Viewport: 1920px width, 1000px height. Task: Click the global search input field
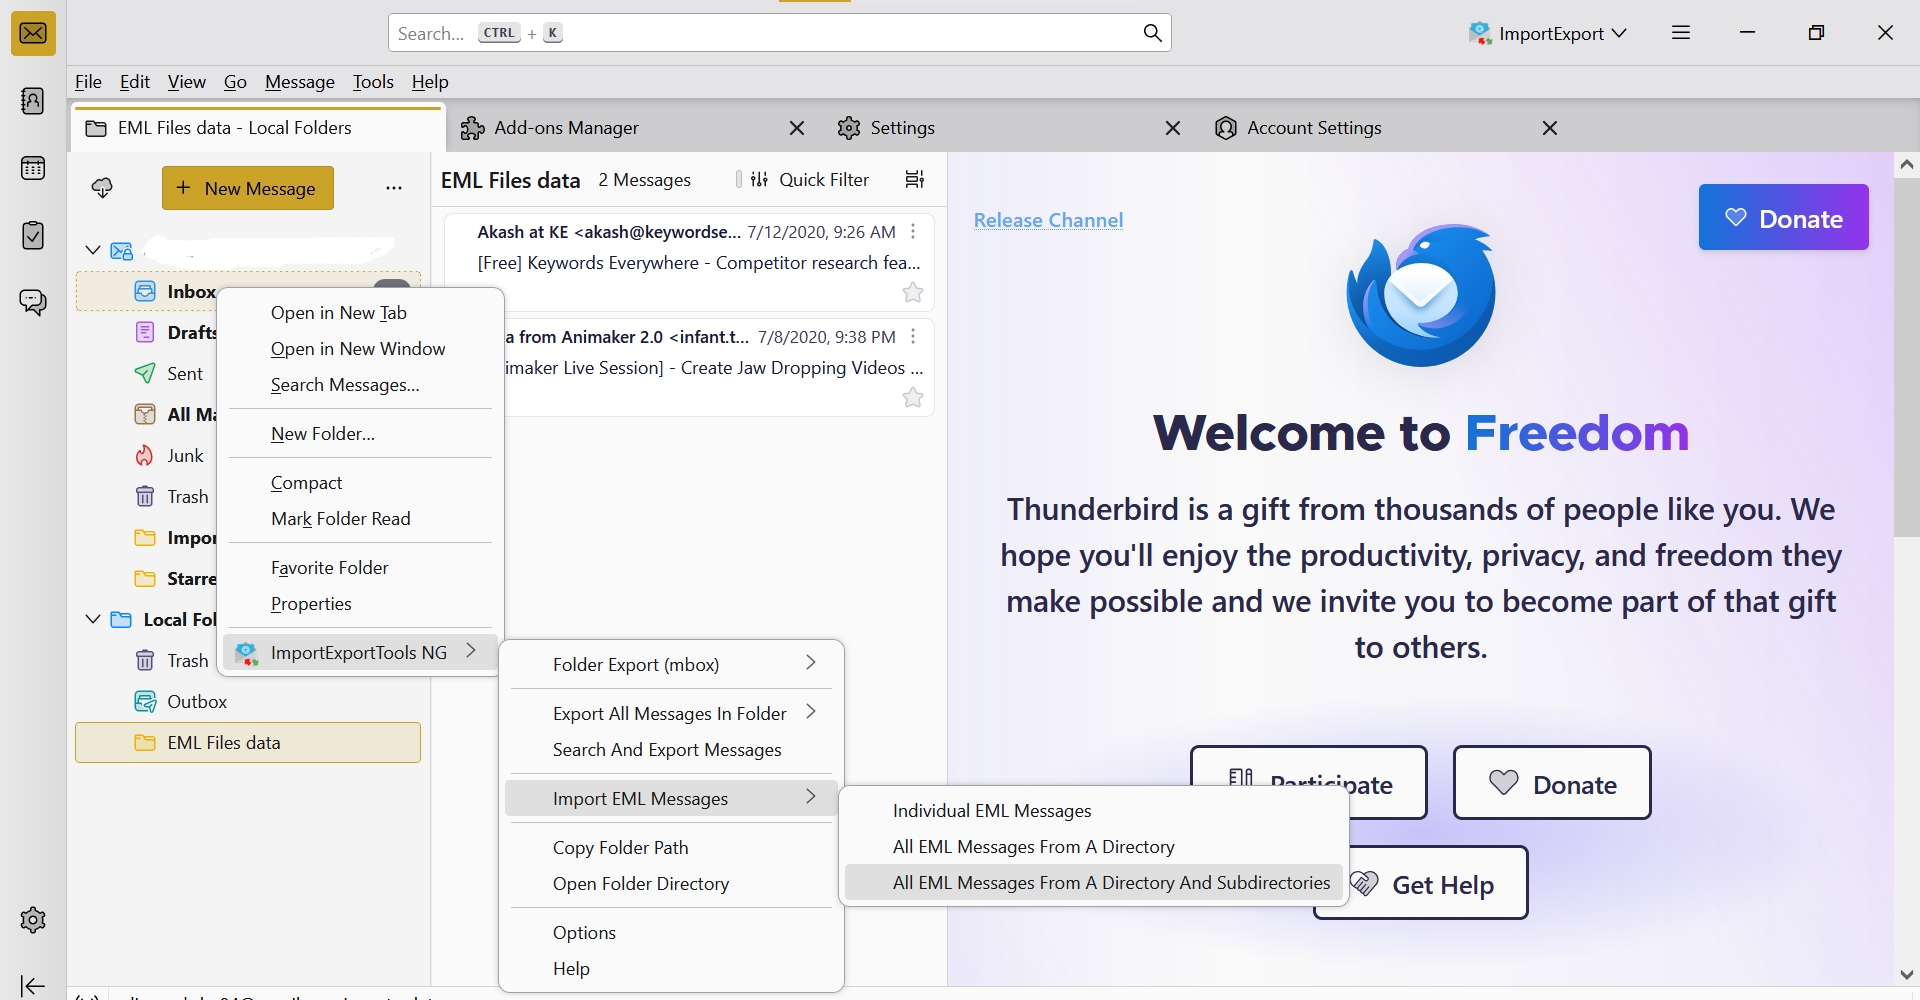coord(760,33)
